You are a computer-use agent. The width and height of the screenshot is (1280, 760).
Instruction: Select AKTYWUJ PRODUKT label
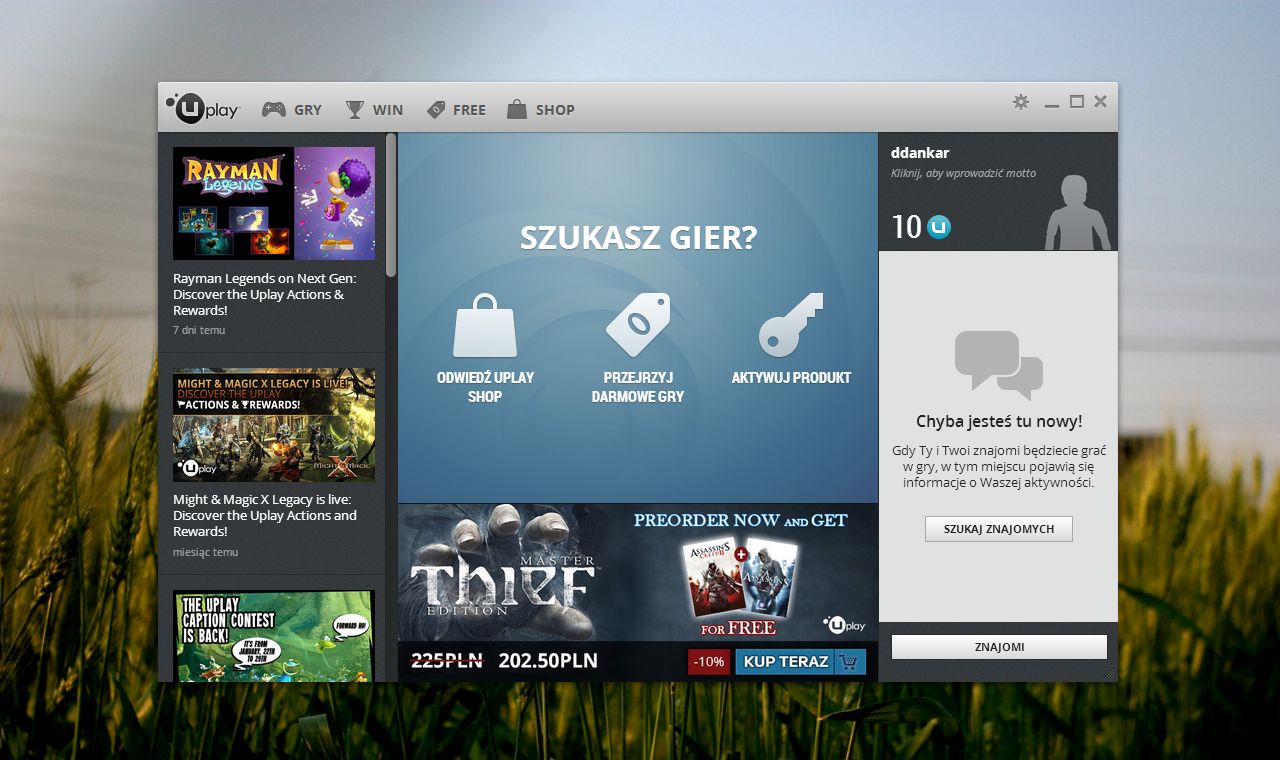(x=791, y=378)
